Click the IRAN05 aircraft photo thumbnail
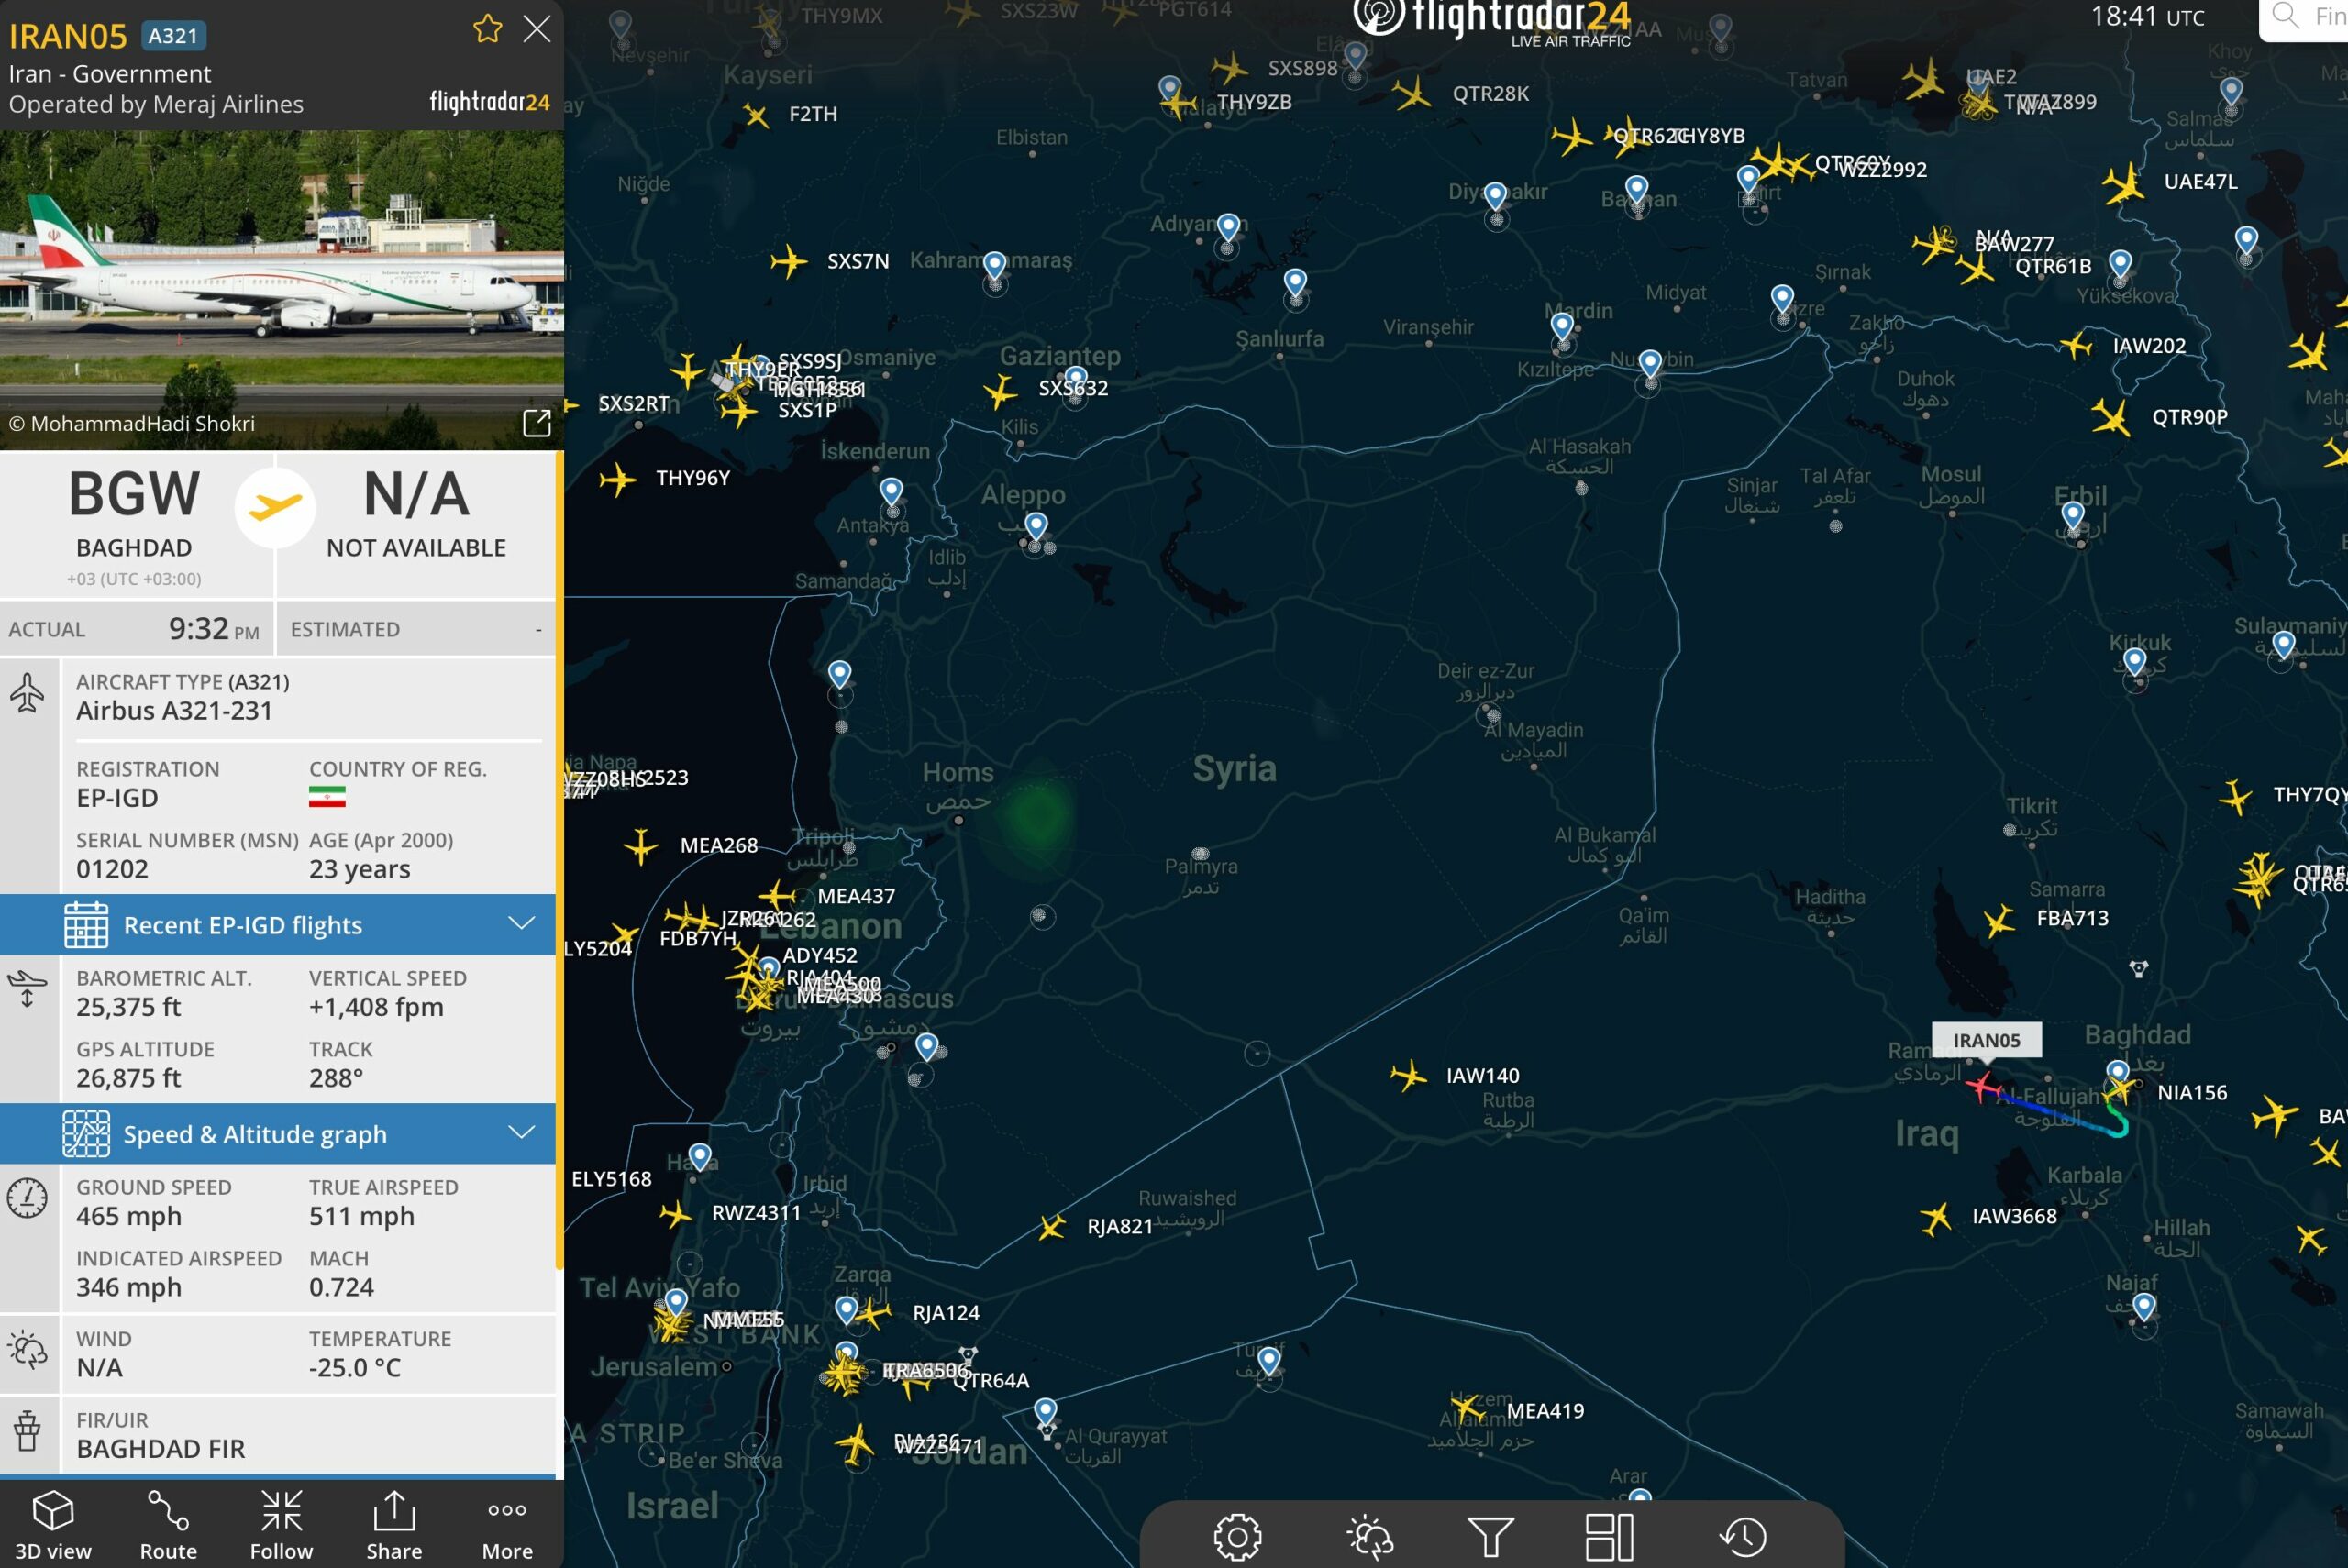Viewport: 2348px width, 1568px height. click(282, 289)
